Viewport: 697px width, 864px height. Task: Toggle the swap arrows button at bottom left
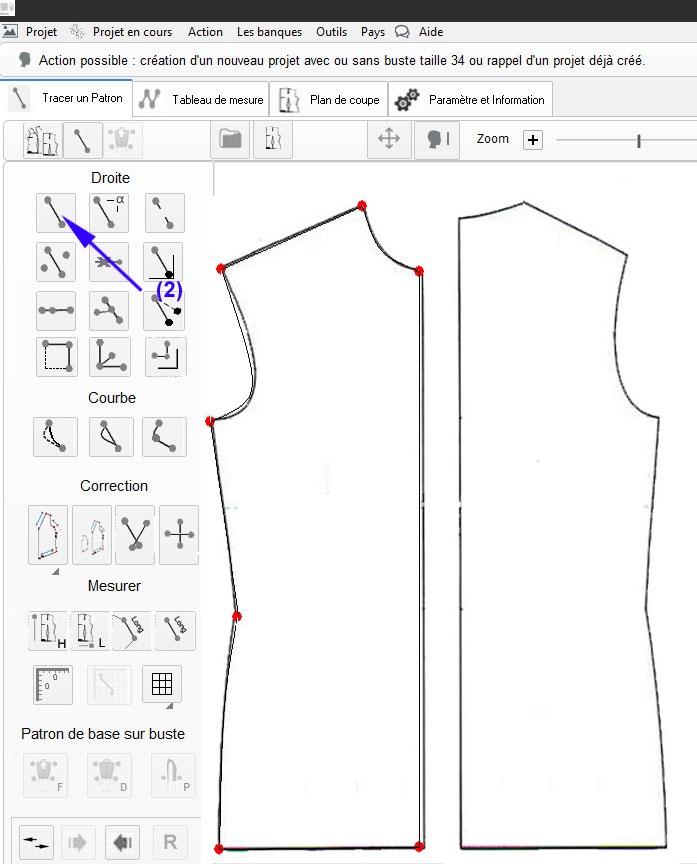[37, 842]
